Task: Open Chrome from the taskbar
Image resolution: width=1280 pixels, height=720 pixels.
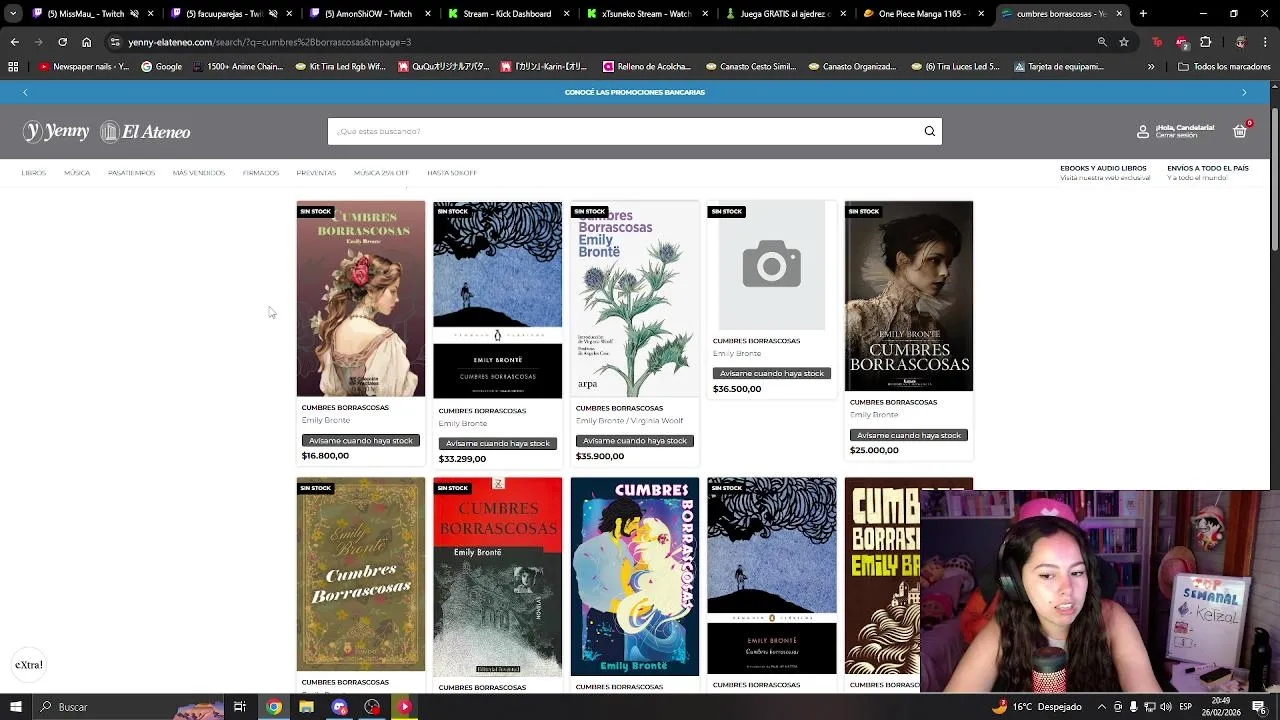Action: [273, 707]
